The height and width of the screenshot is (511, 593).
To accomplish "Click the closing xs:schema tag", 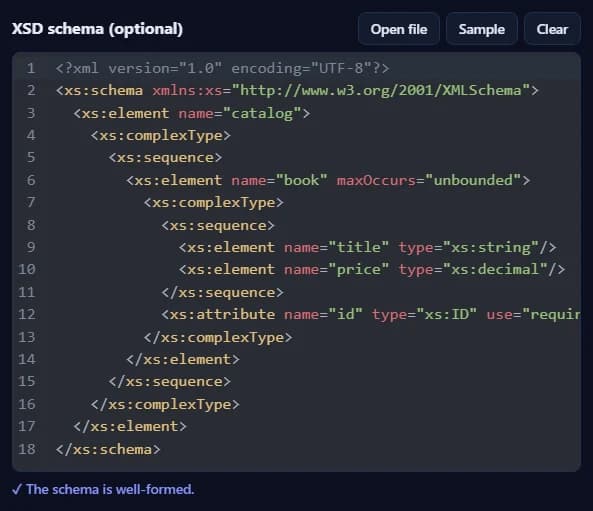I will tap(108, 449).
